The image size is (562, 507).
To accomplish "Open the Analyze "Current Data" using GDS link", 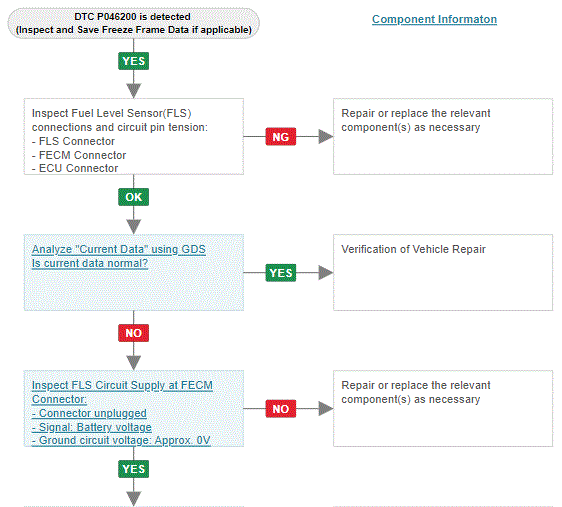I will pos(119,249).
